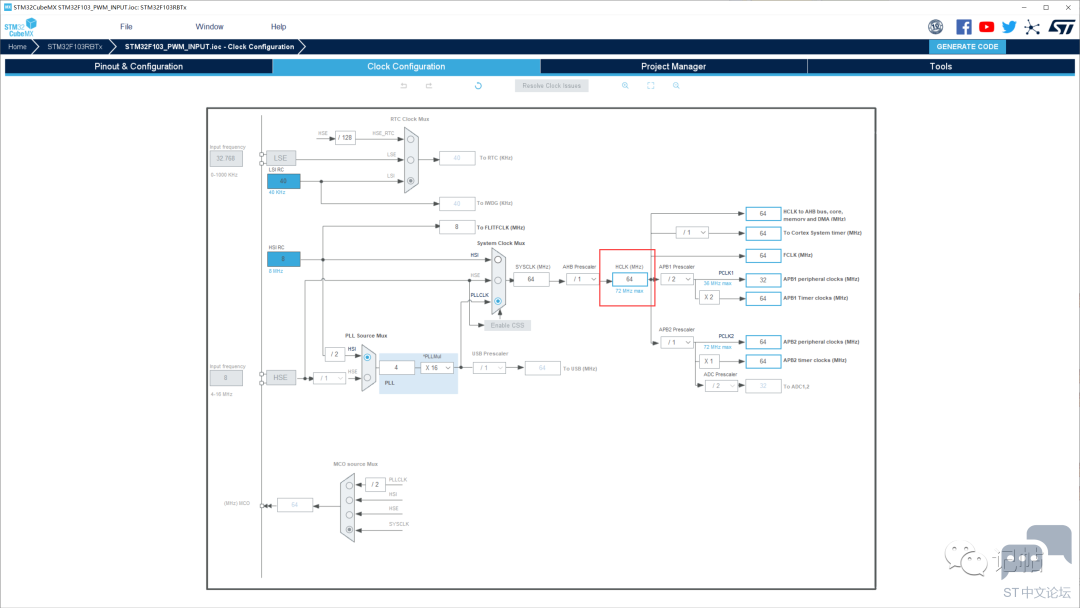Screen dimensions: 1080x608
Task: Click the PLL value 4 box
Action: [x=397, y=368]
